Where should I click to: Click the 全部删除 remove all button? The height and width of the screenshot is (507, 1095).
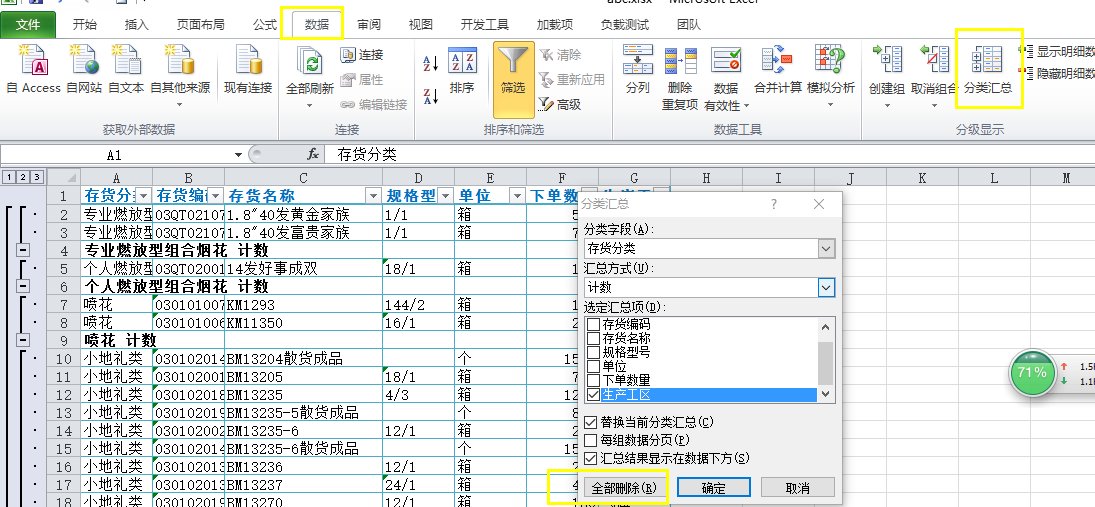[x=624, y=488]
